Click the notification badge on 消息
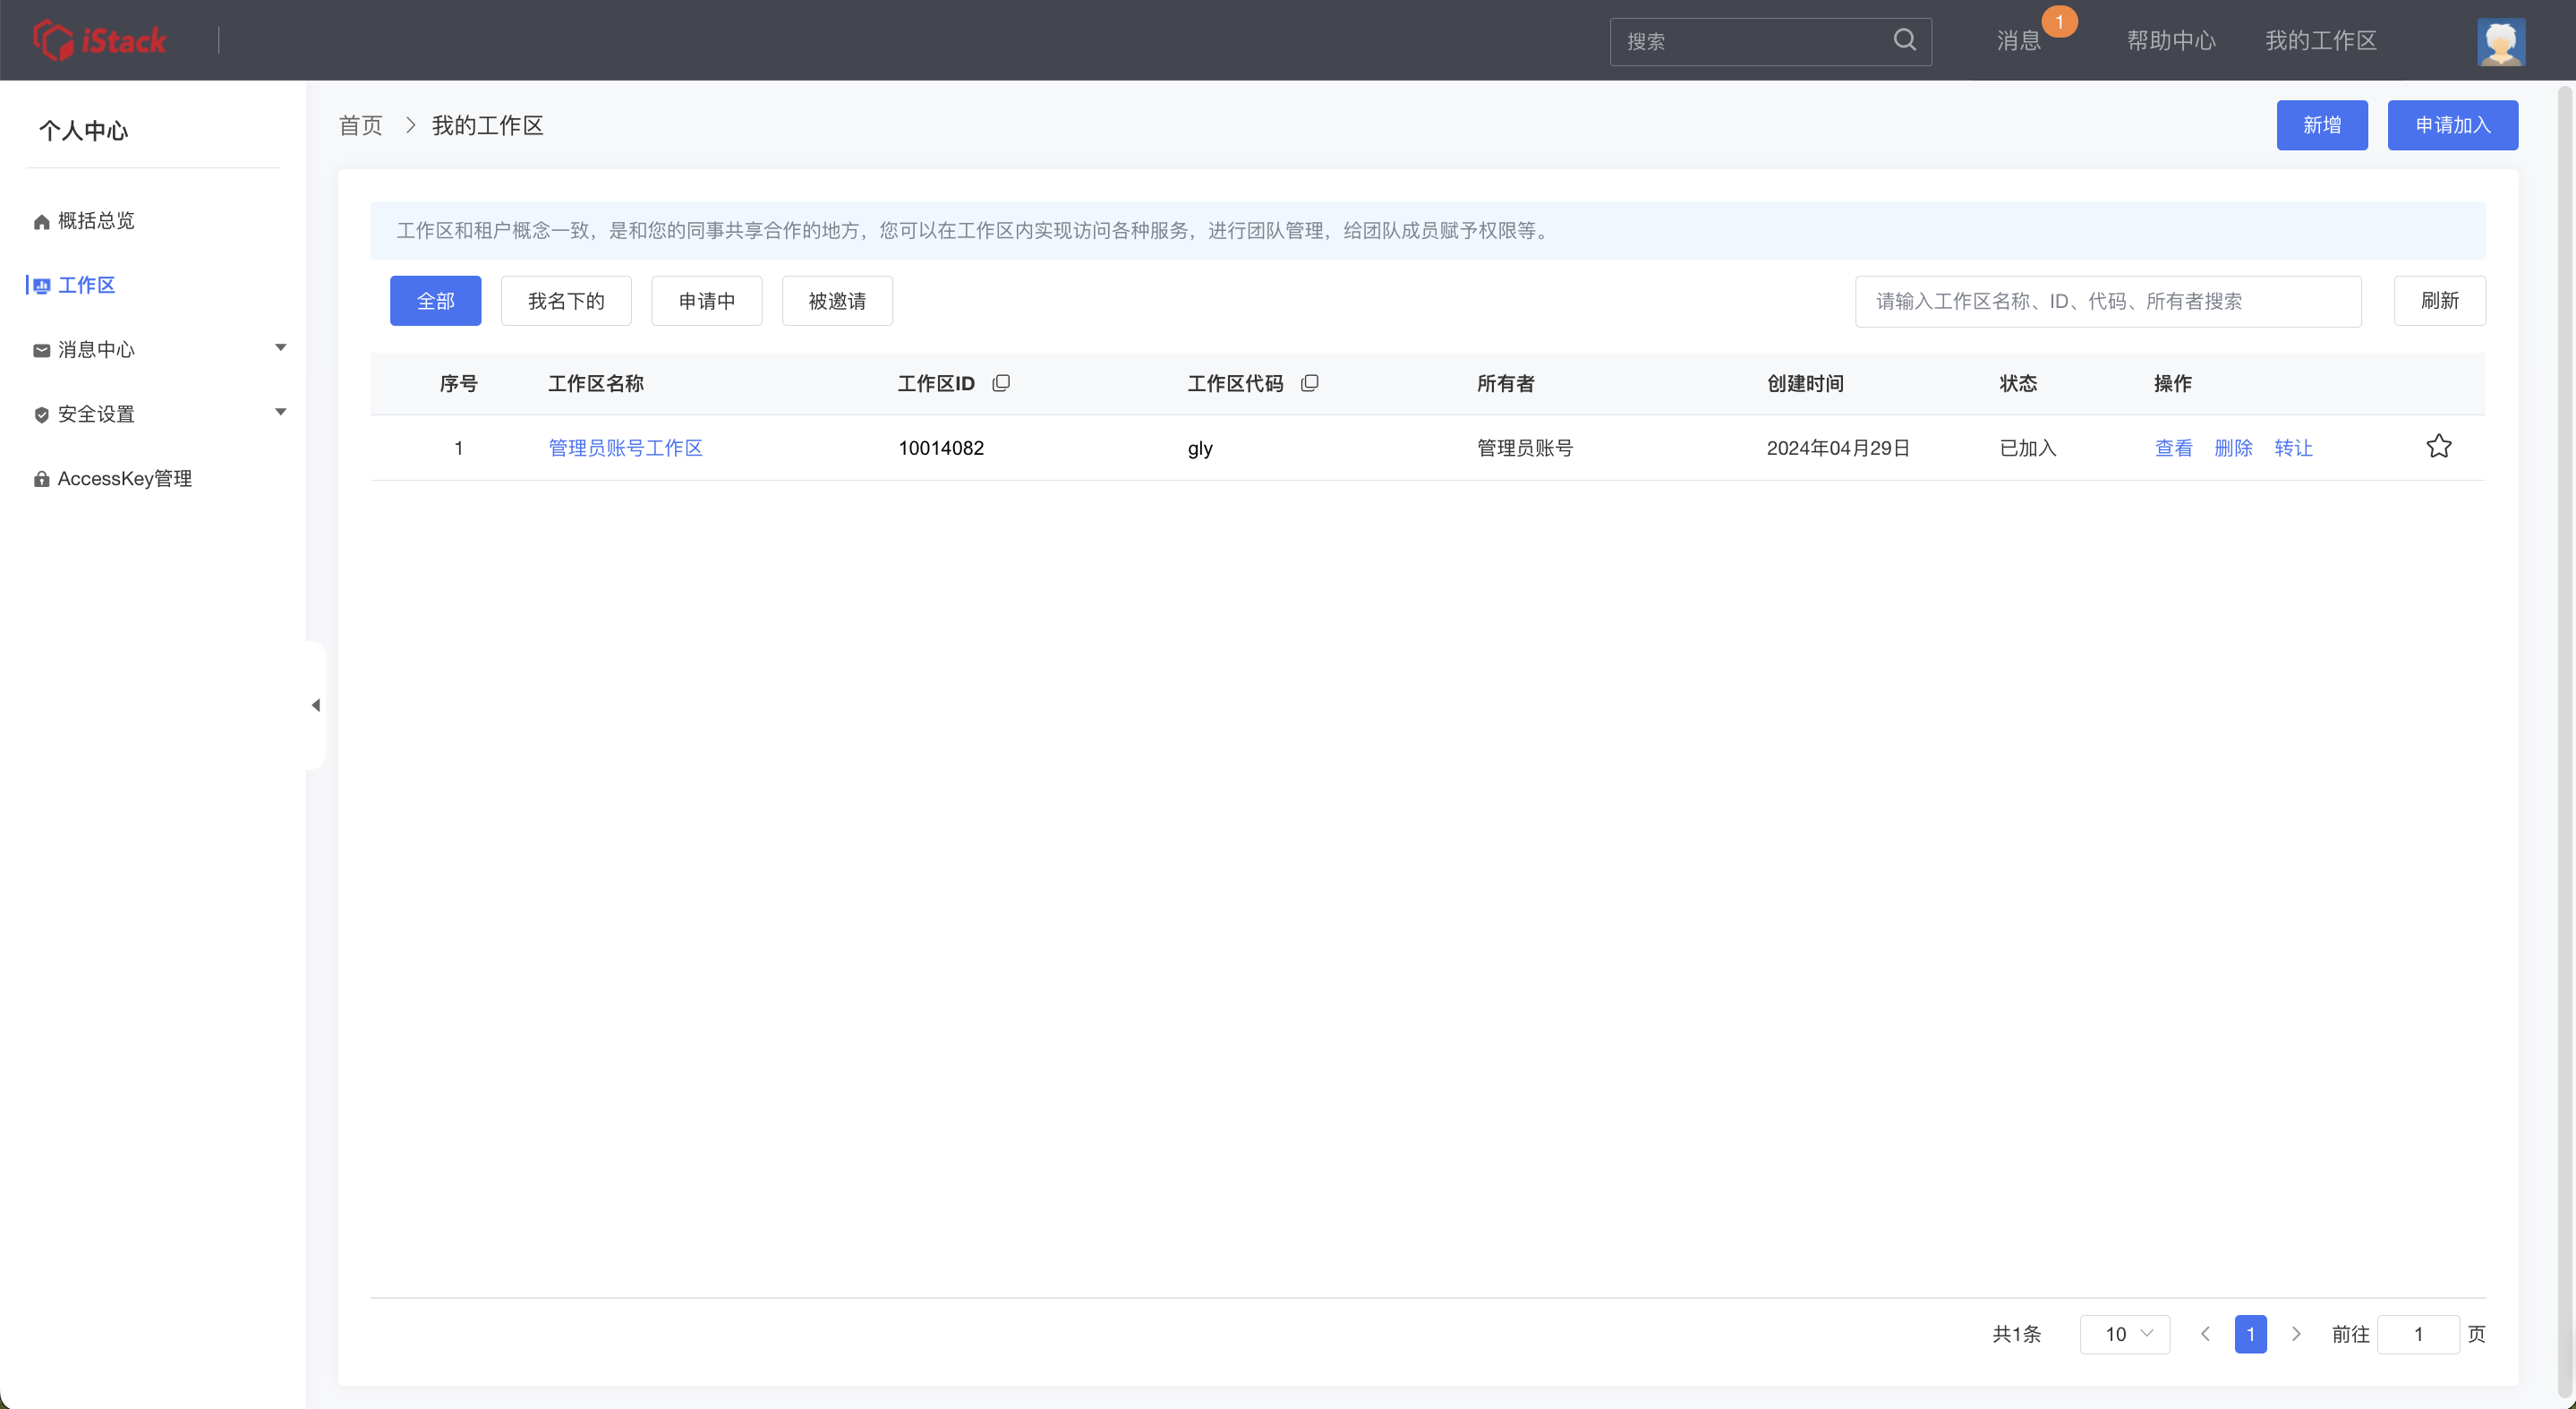2576x1409 pixels. [2059, 22]
